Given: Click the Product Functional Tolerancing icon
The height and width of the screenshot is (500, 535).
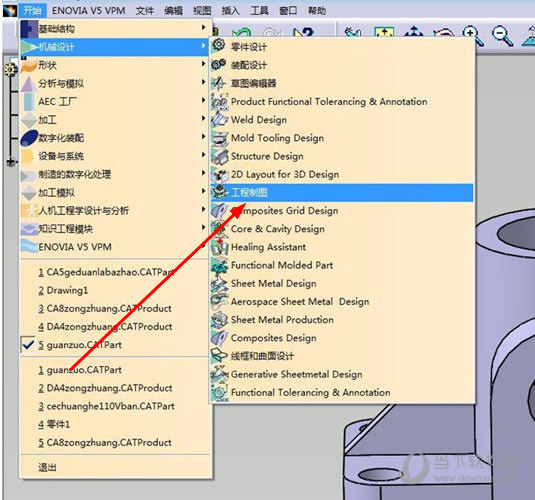Looking at the screenshot, I should pos(219,101).
